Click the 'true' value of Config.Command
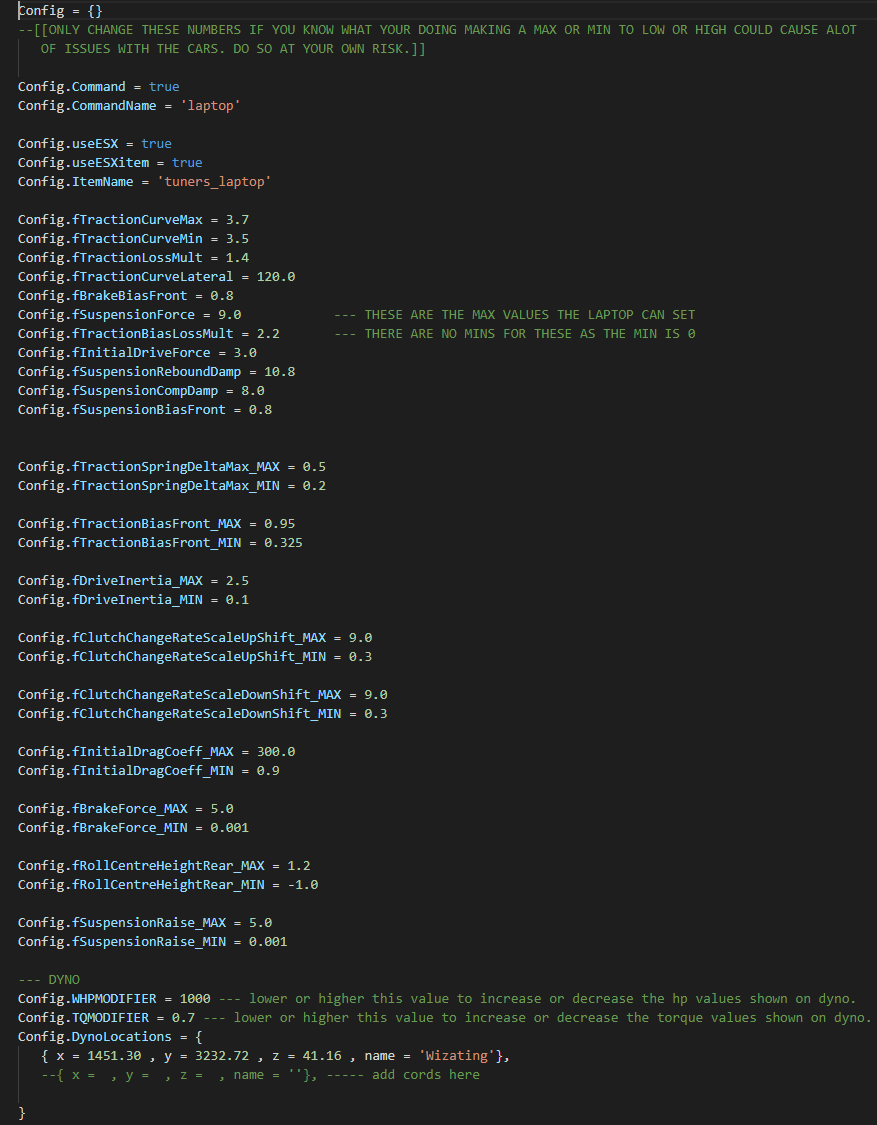This screenshot has height=1125, width=877. [x=164, y=86]
